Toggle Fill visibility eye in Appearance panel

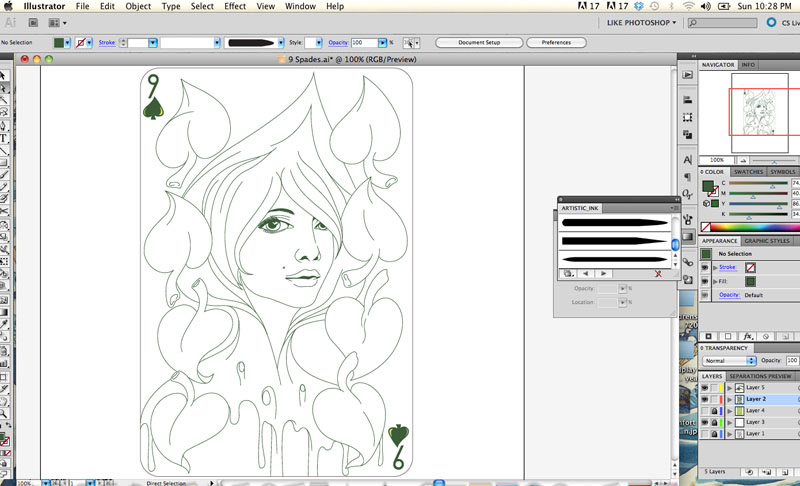(705, 282)
